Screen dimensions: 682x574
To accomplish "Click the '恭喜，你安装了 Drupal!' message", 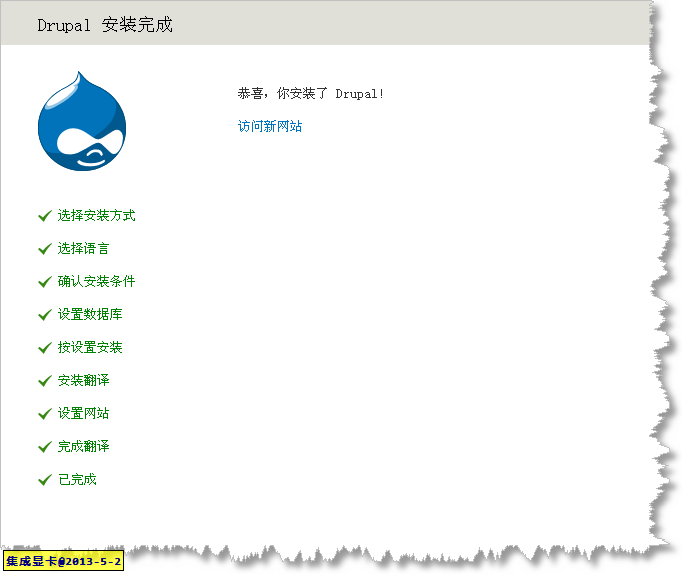I will coord(311,93).
